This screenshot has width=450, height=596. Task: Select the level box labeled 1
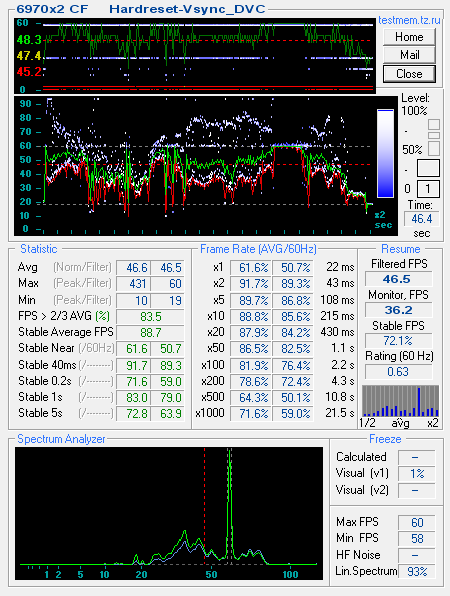click(x=428, y=189)
